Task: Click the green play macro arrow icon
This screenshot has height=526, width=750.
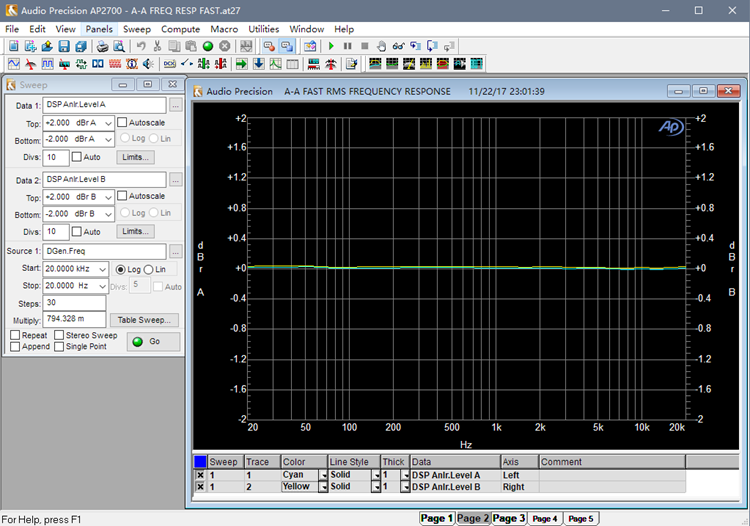Action: [331, 46]
